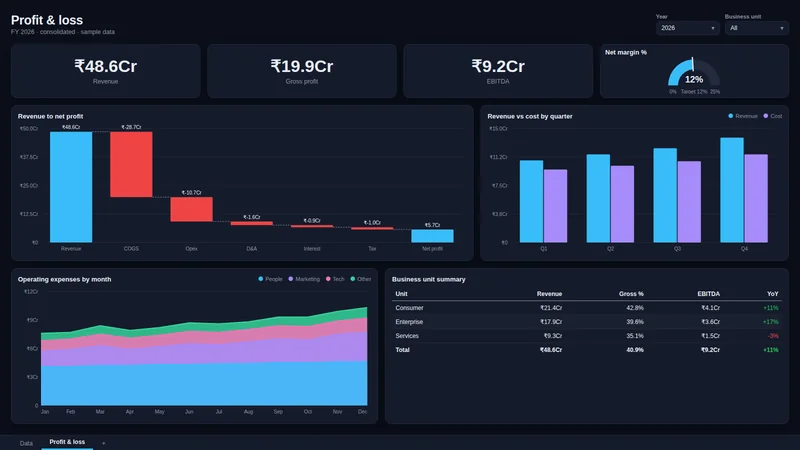800x450 pixels.
Task: Click the Q2 blue revenue bar
Action: (x=598, y=198)
